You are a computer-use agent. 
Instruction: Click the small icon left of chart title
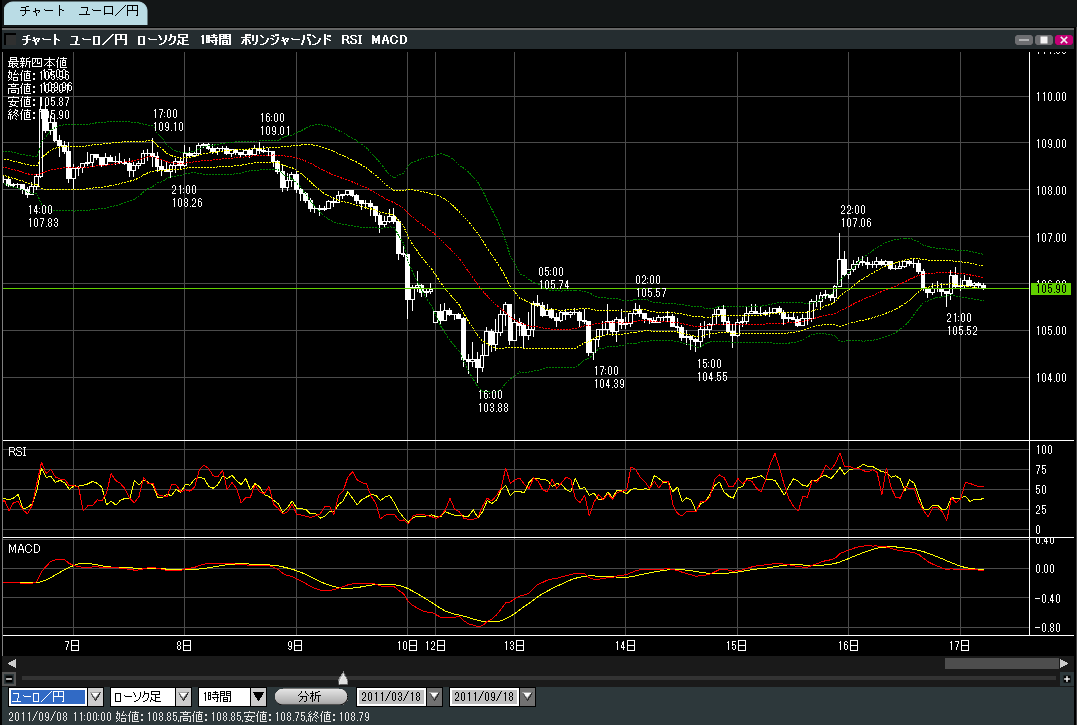click(10, 40)
